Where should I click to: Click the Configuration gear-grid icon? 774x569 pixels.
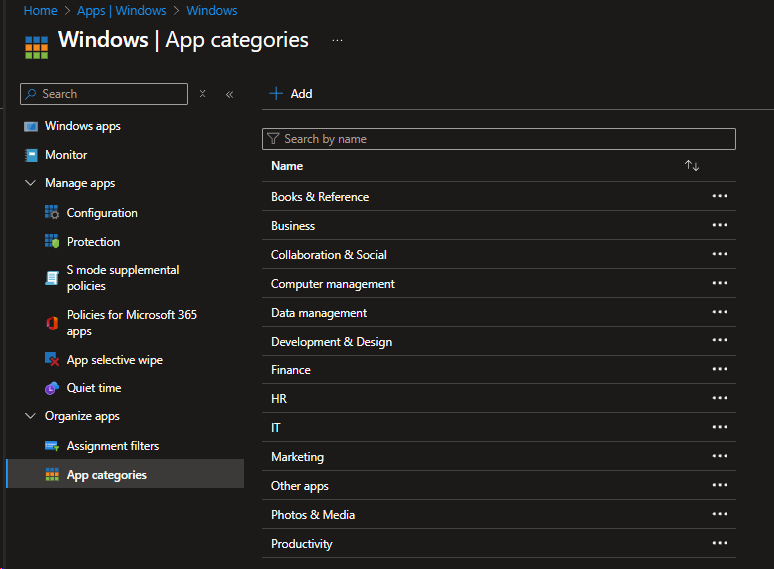pyautogui.click(x=52, y=212)
